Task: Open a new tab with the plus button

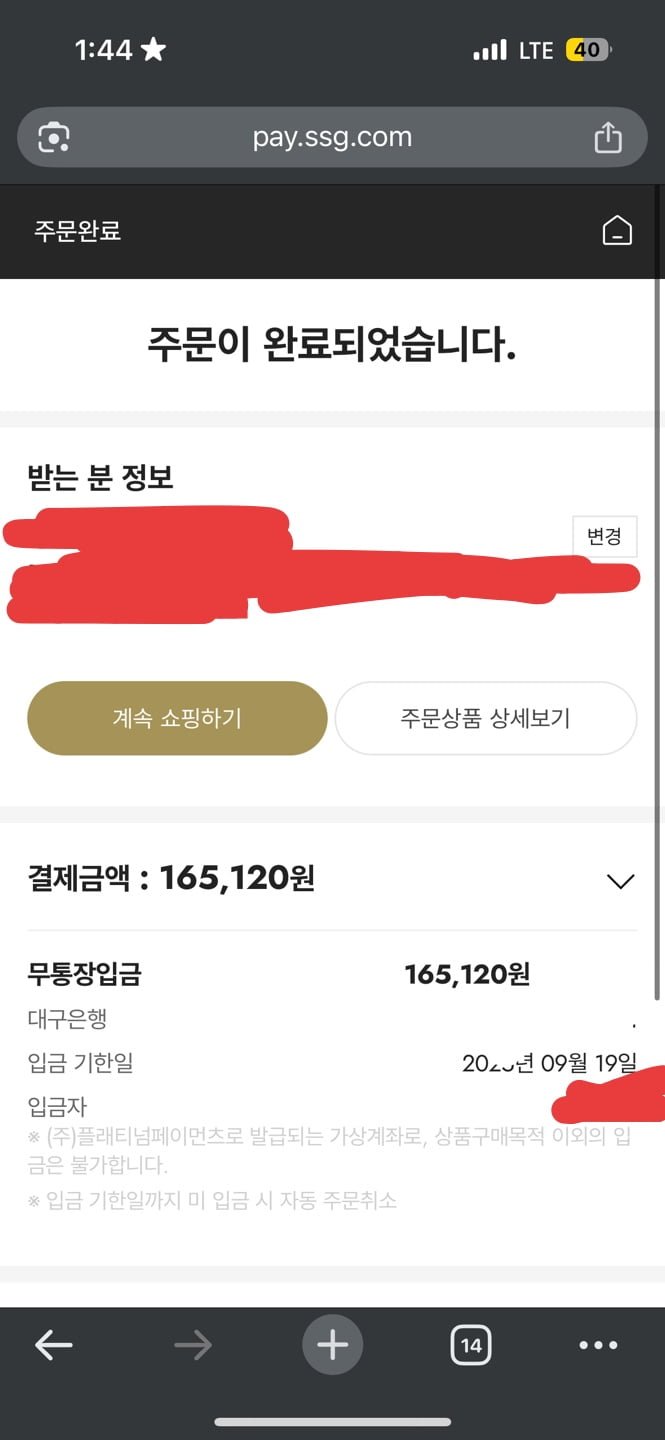Action: point(332,1345)
